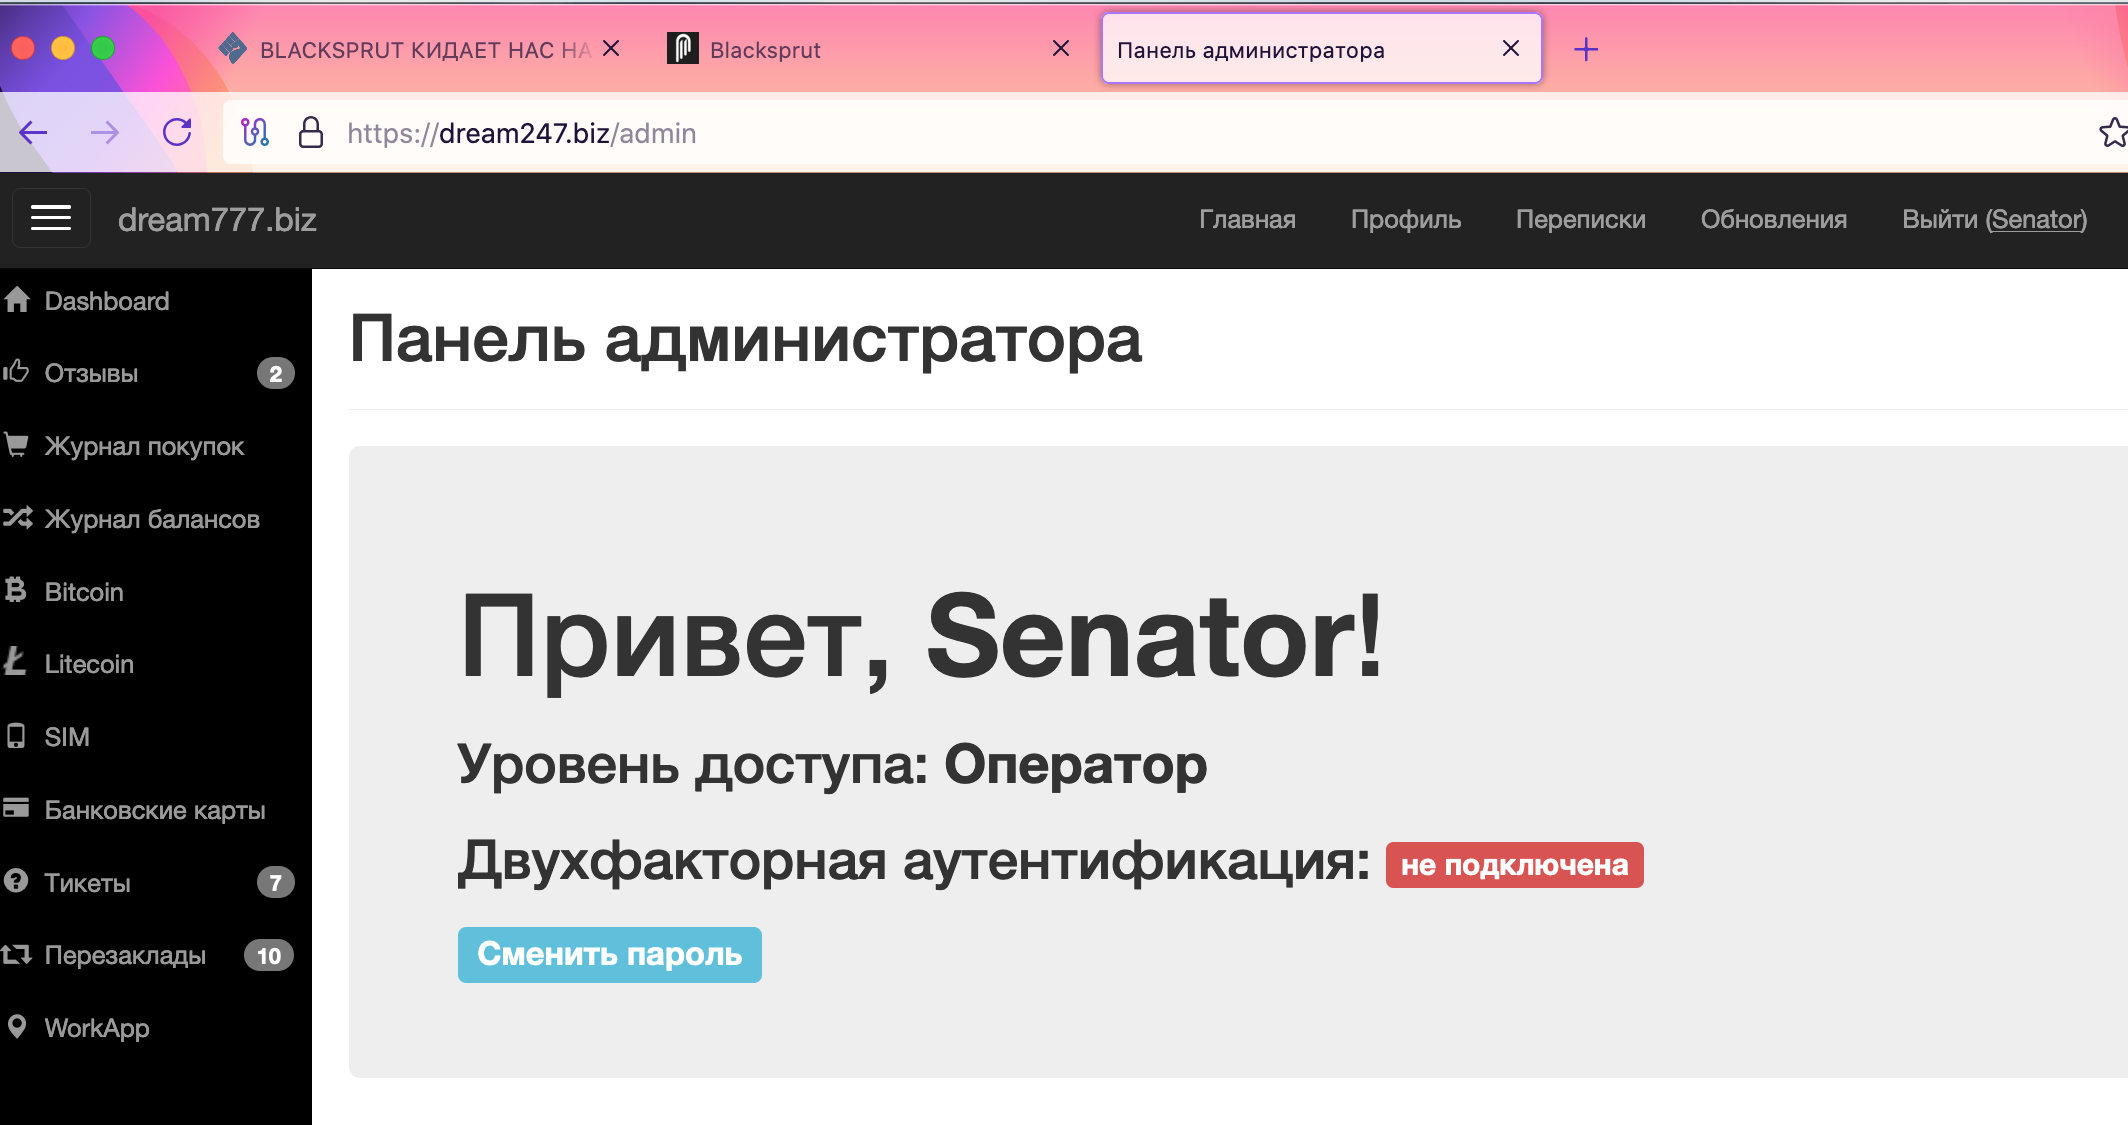Bookmark the page with the star icon
The image size is (2128, 1125).
[x=2112, y=132]
